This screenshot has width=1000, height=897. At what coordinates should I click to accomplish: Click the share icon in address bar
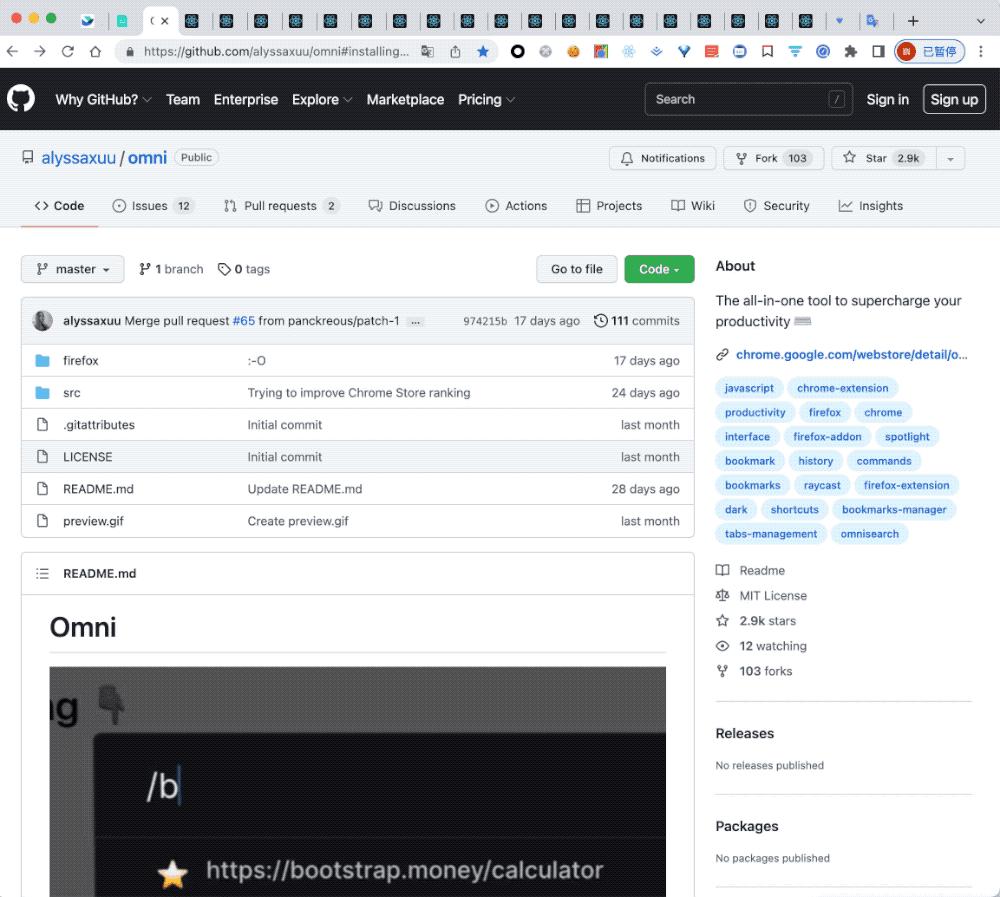click(455, 52)
